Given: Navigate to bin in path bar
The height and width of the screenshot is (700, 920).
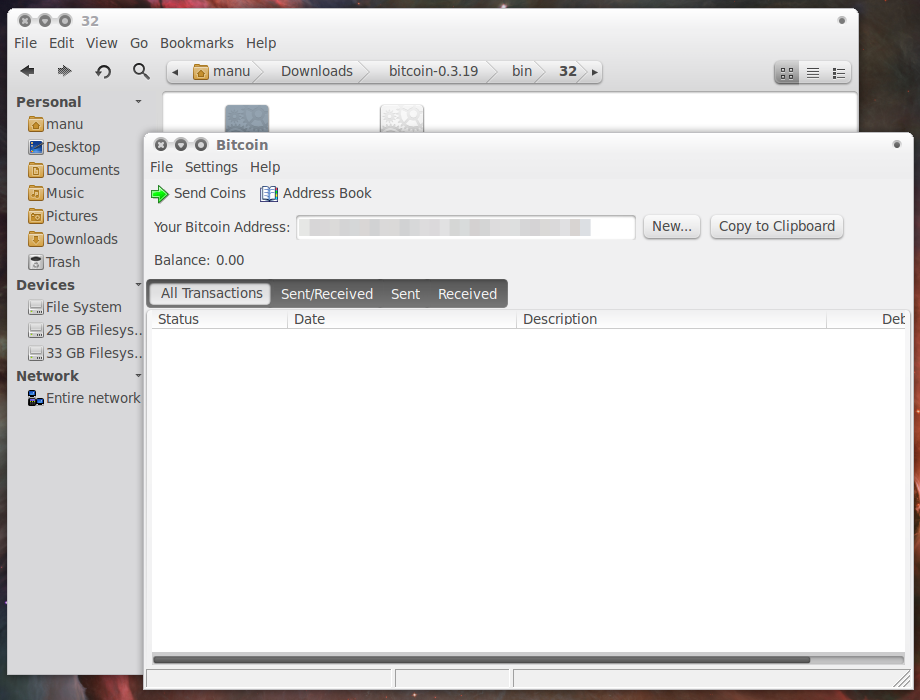Looking at the screenshot, I should 522,72.
